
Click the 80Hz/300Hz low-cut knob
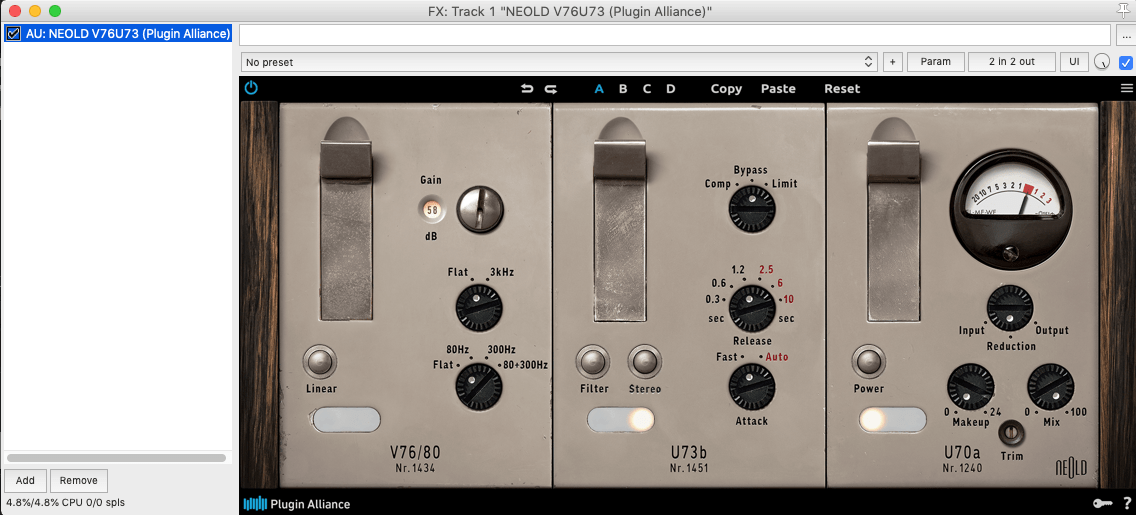tap(479, 387)
